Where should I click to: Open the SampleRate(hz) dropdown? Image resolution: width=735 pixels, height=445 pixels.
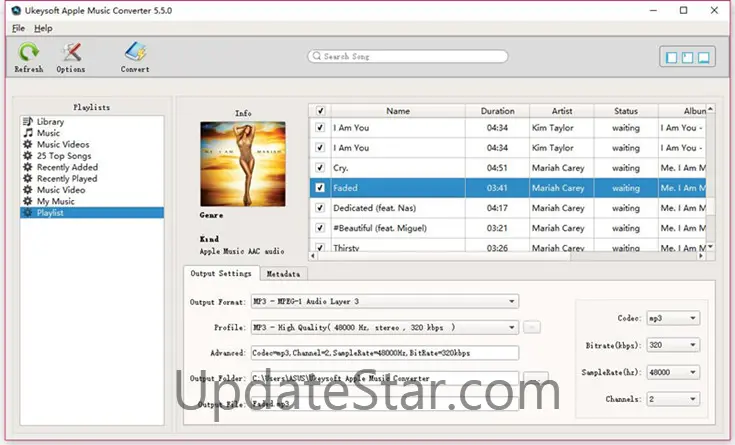point(673,372)
